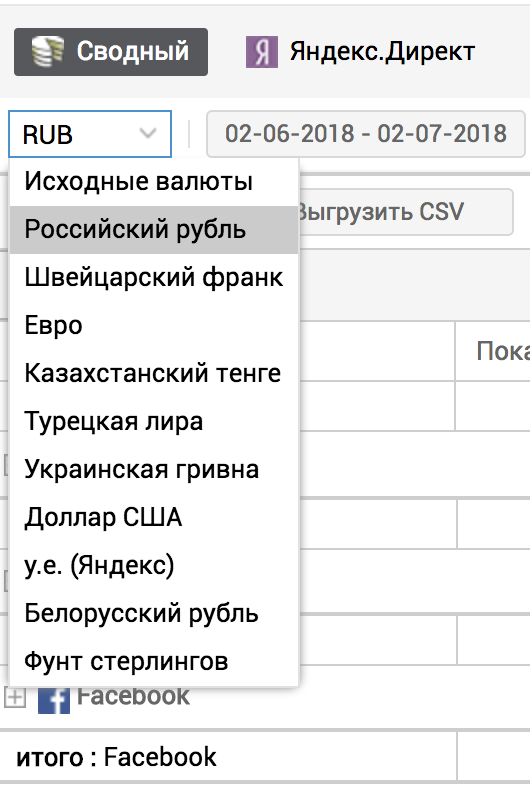Click the Yandex Я logo icon
The height and width of the screenshot is (786, 530).
tap(261, 52)
